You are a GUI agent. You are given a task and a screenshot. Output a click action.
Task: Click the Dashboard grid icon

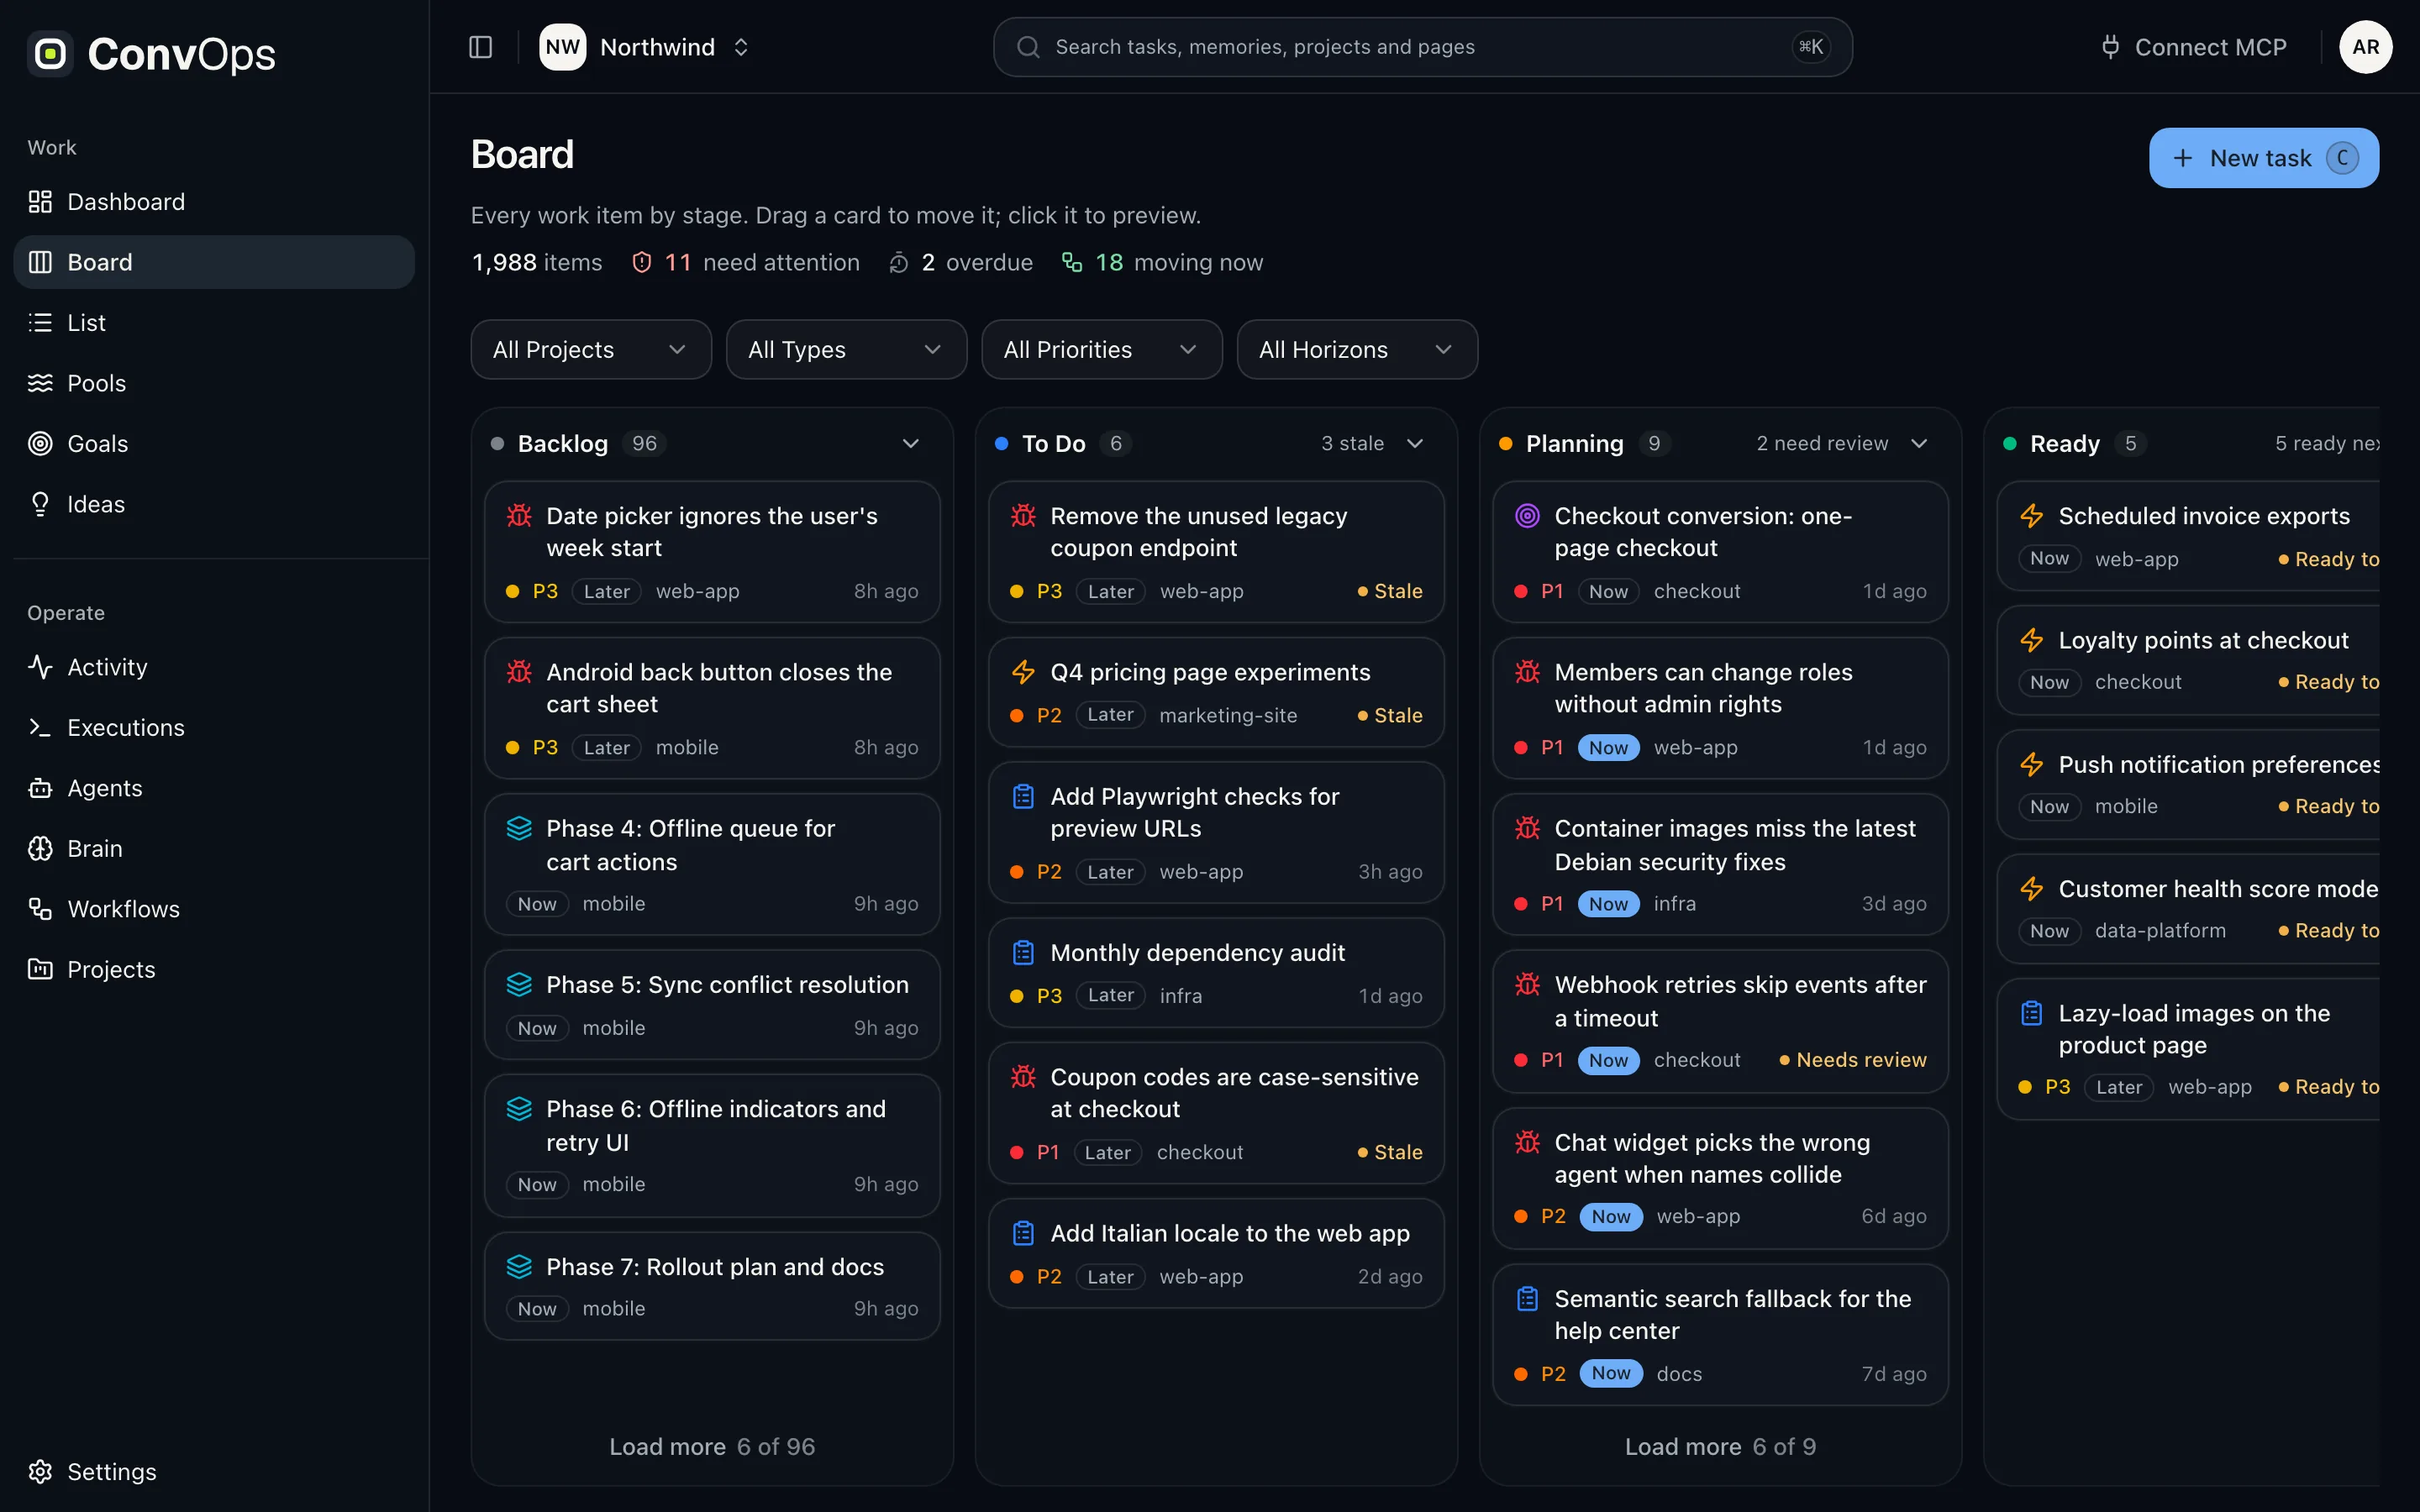pyautogui.click(x=40, y=202)
